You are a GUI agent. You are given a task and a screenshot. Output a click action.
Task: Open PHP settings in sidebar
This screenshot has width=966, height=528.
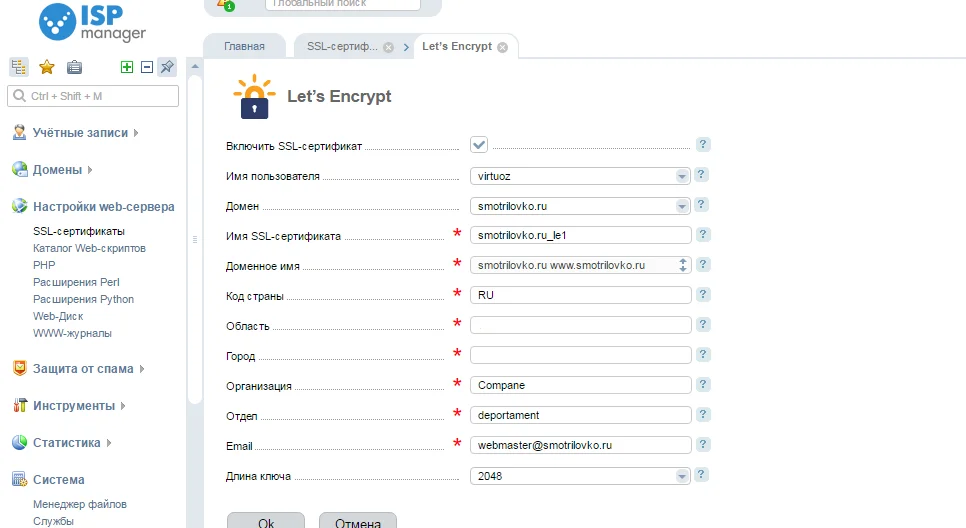tap(44, 265)
